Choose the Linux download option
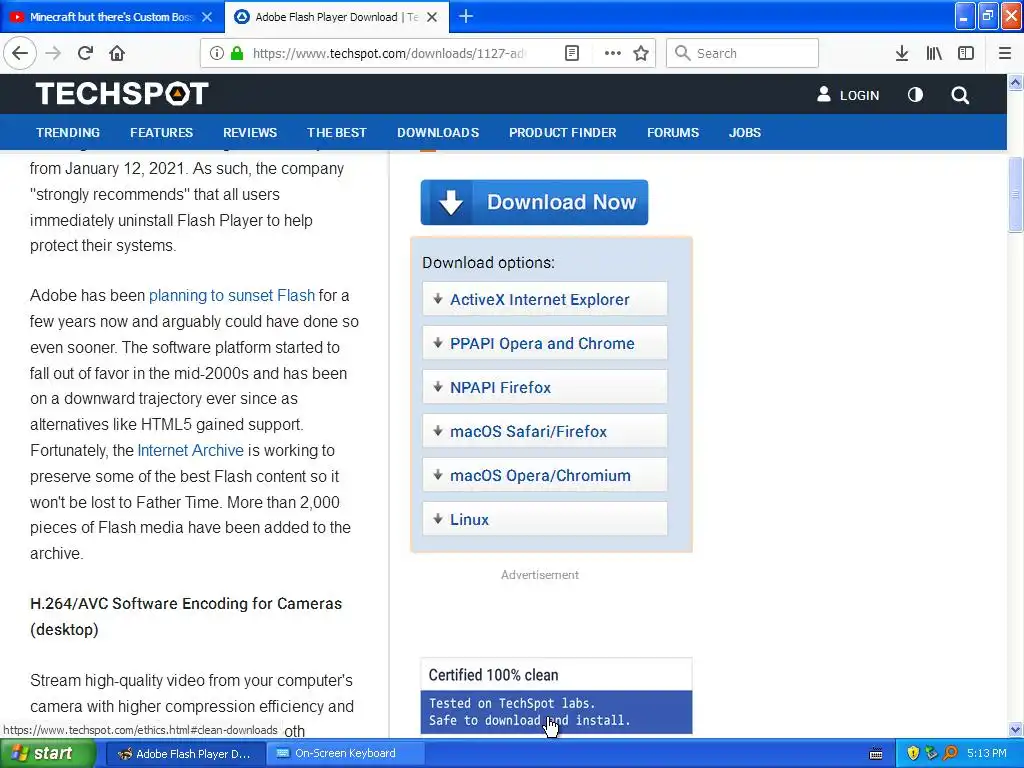The width and height of the screenshot is (1024, 768). pyautogui.click(x=545, y=519)
